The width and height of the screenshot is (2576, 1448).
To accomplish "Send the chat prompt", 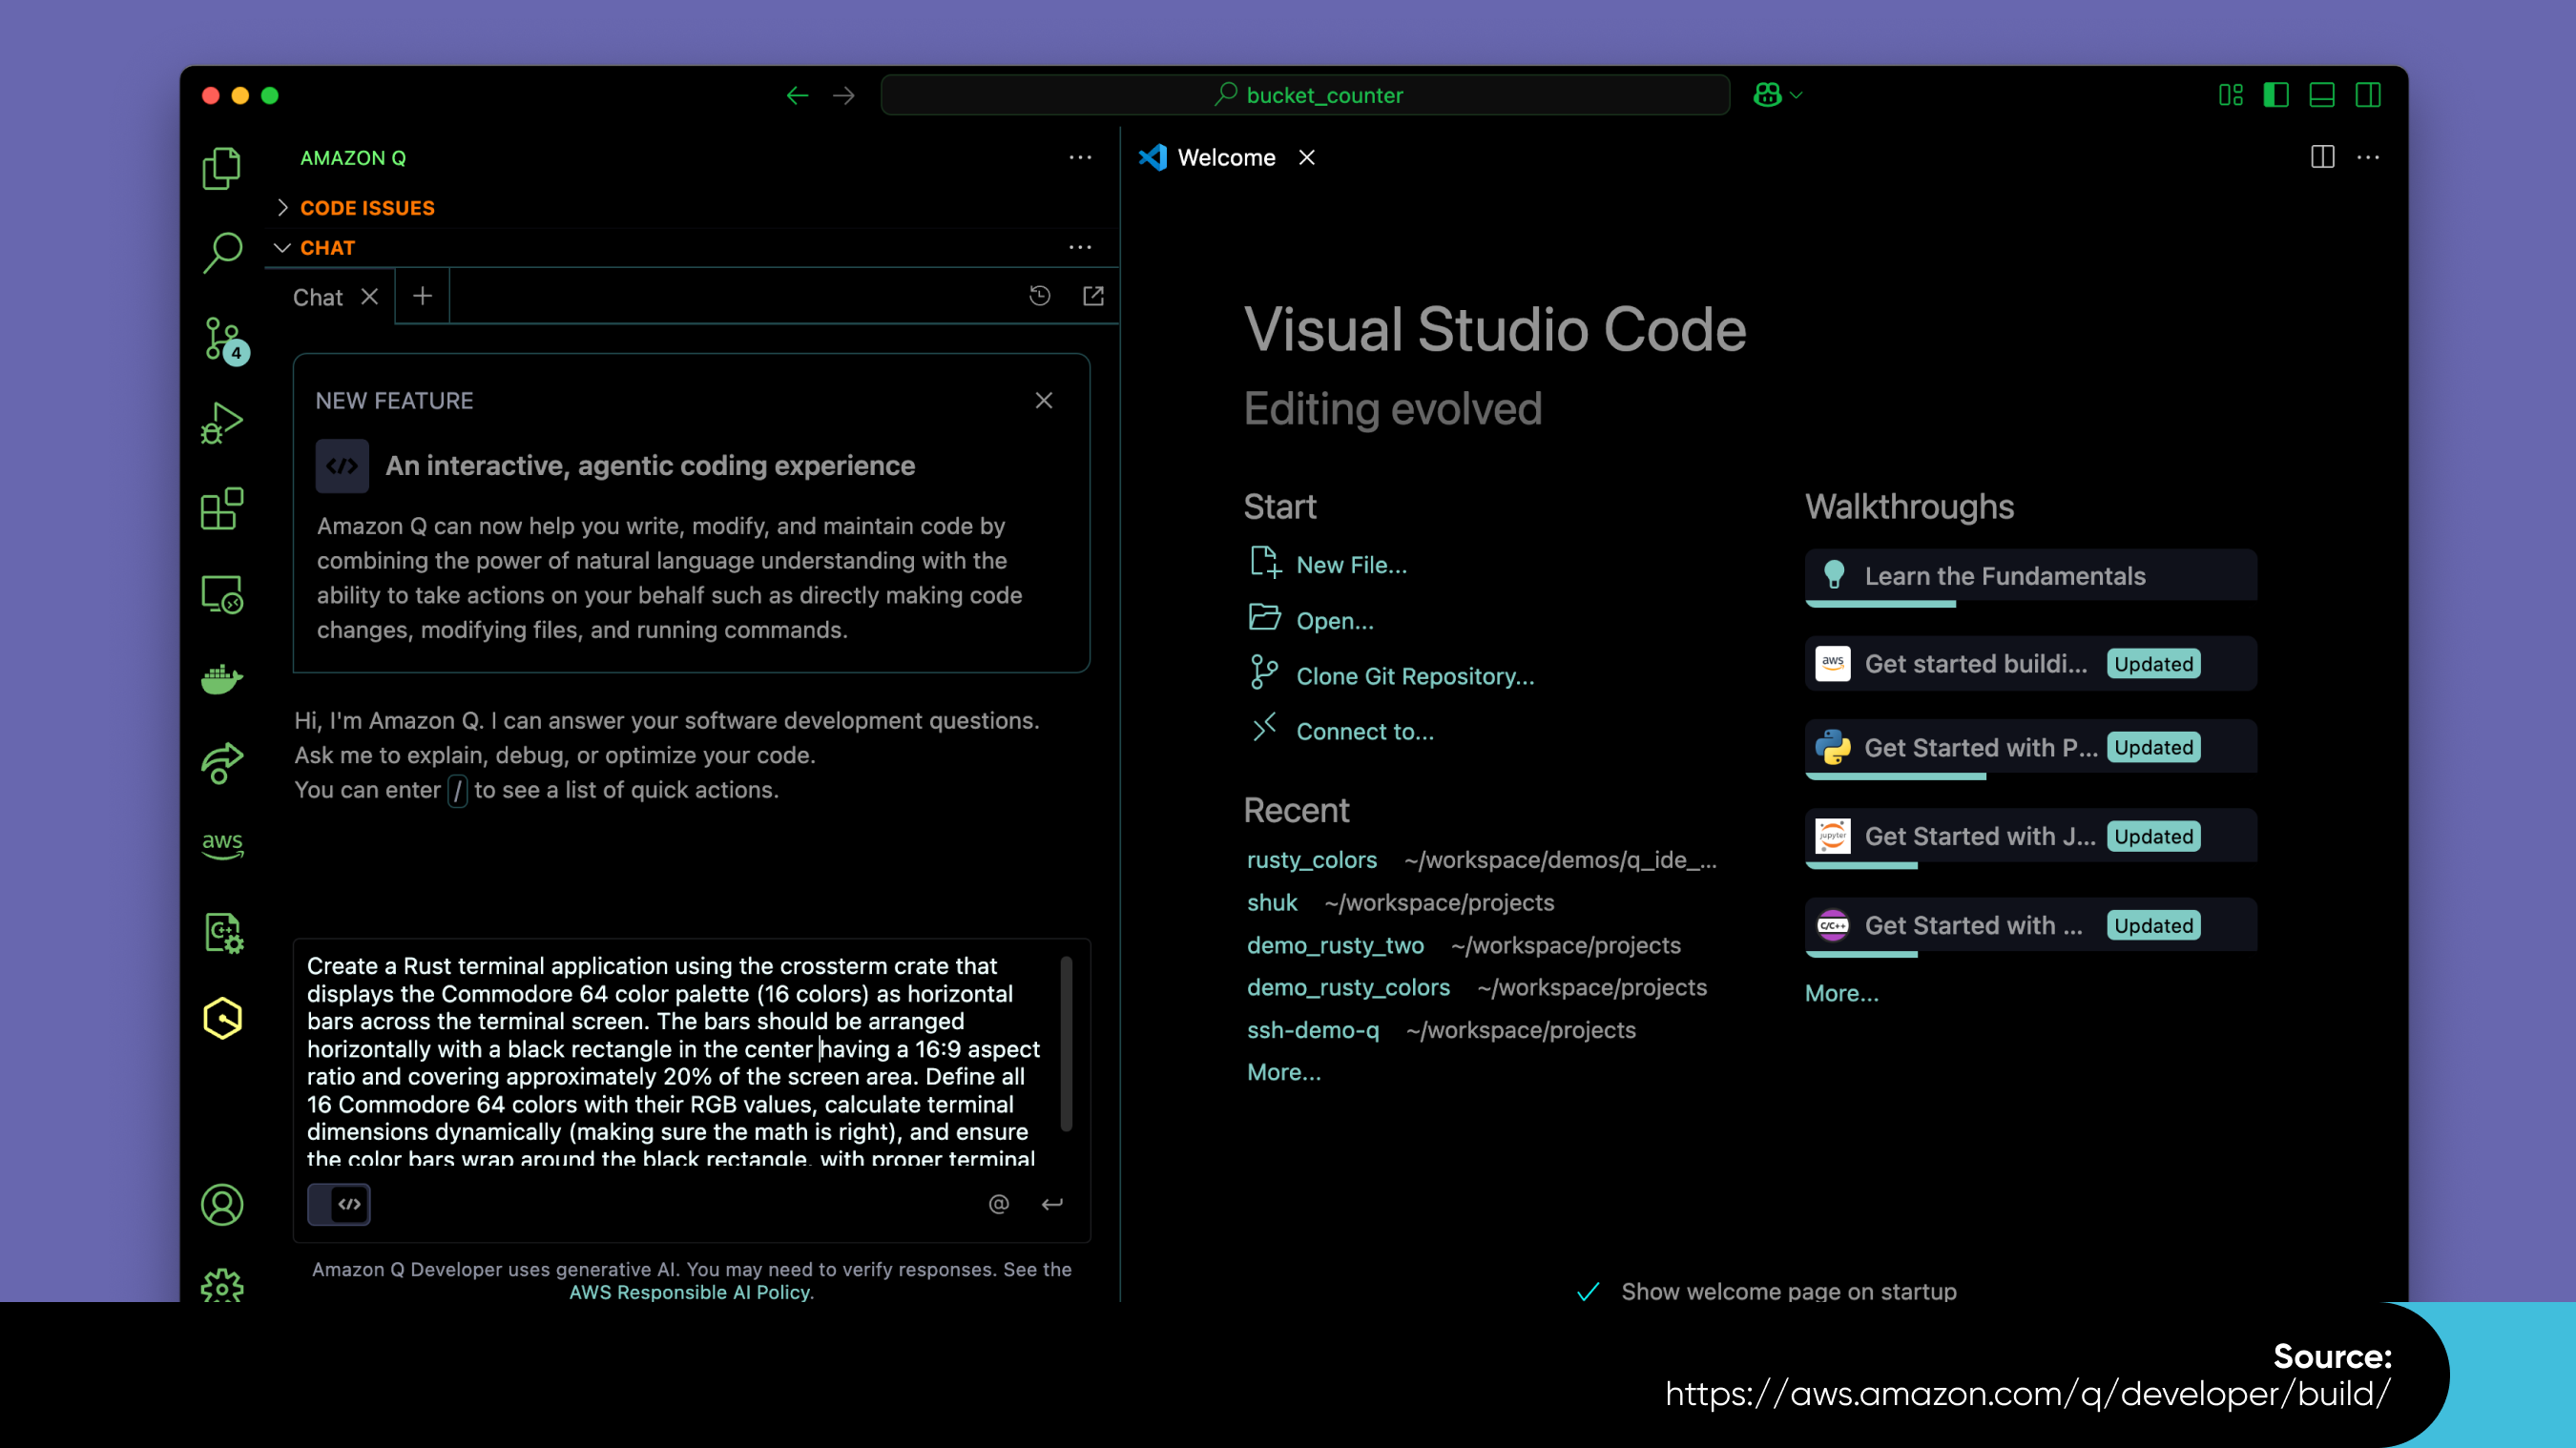I will (1052, 1204).
